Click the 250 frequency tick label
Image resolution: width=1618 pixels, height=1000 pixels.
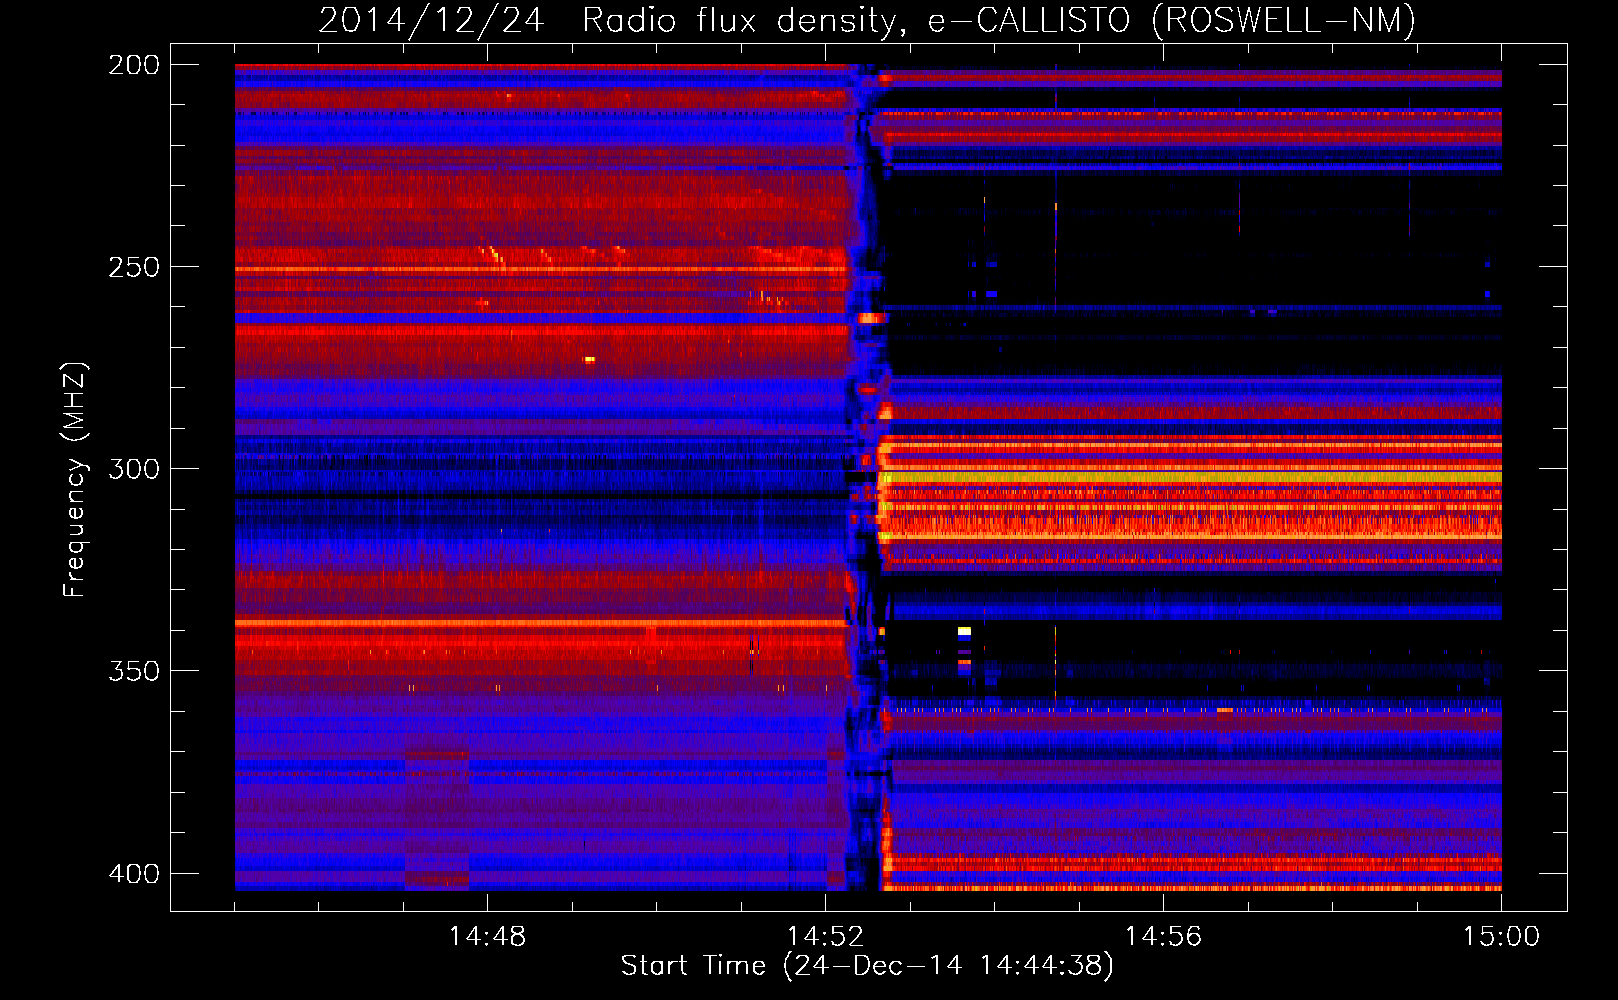tap(134, 267)
